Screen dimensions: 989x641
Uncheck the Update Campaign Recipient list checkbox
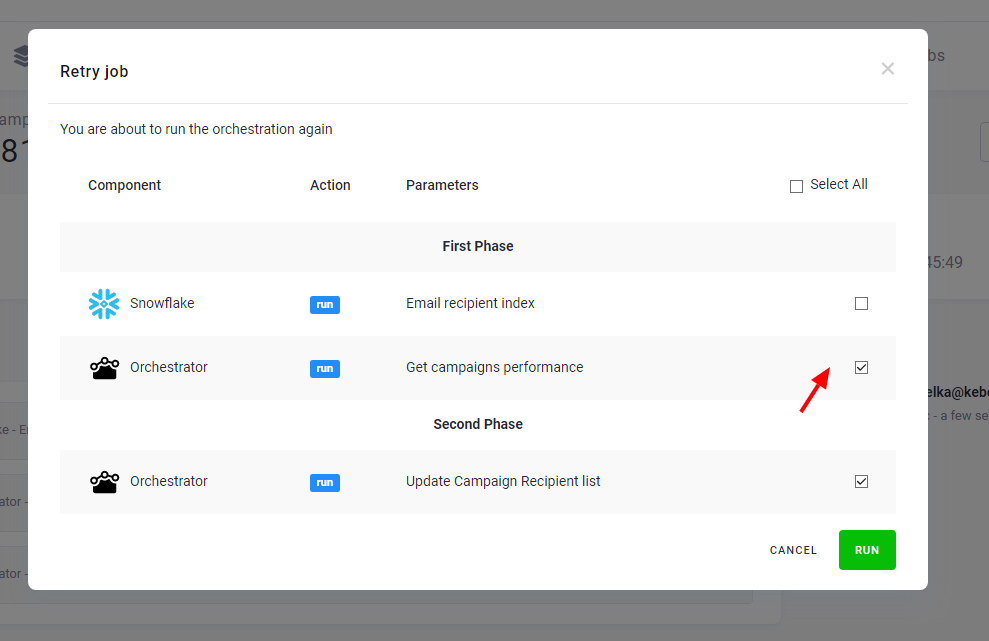pyautogui.click(x=861, y=481)
